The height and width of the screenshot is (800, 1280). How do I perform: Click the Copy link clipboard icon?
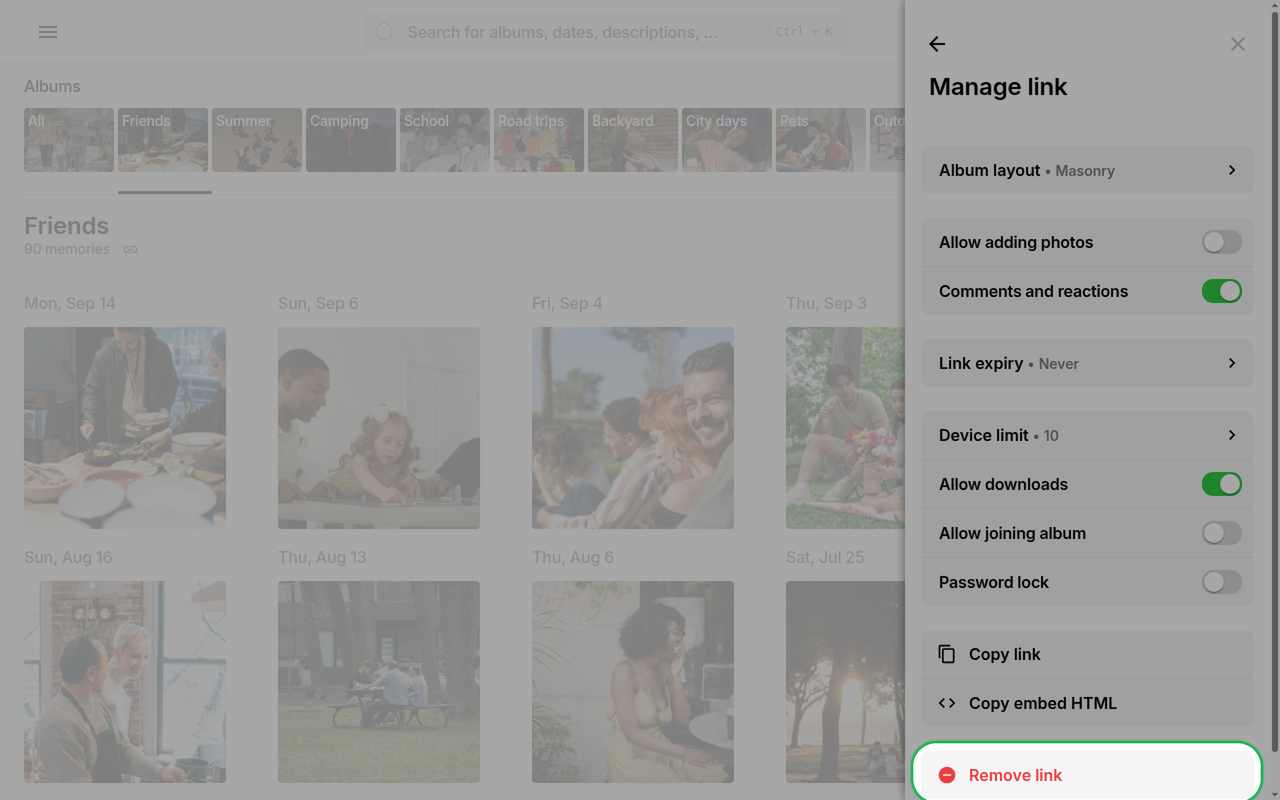947,654
